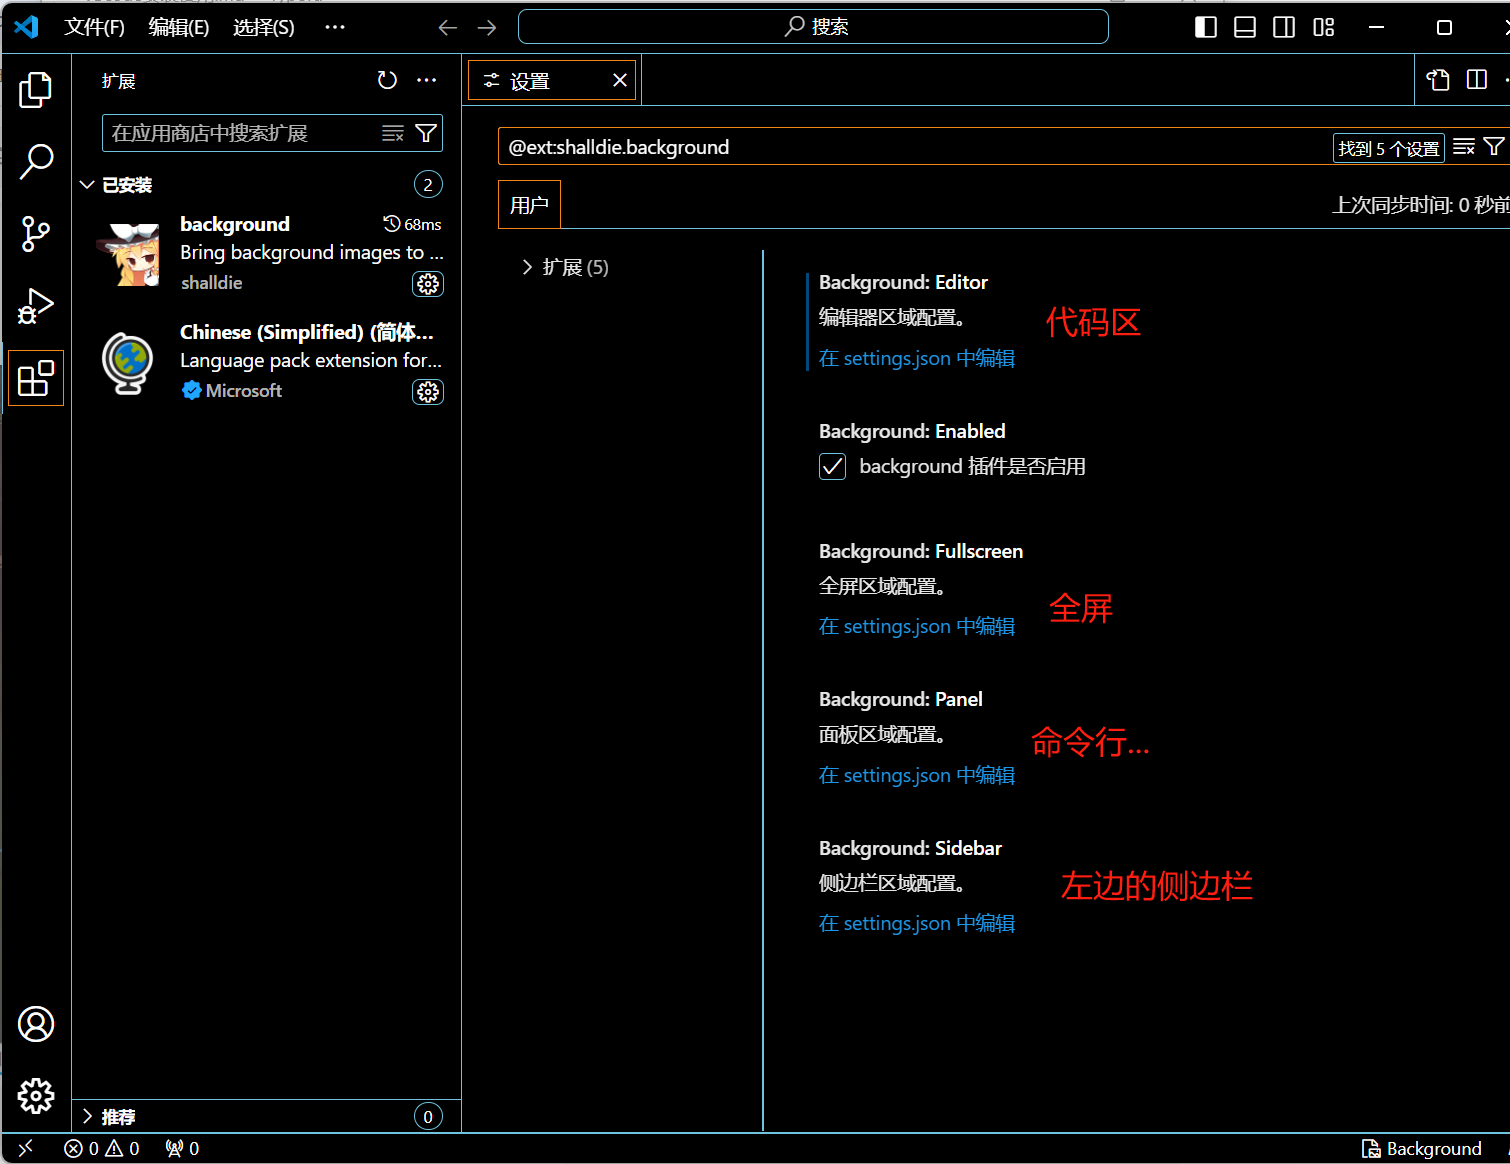This screenshot has height=1164, width=1510.
Task: Customize layout icon in title bar
Action: [1324, 27]
